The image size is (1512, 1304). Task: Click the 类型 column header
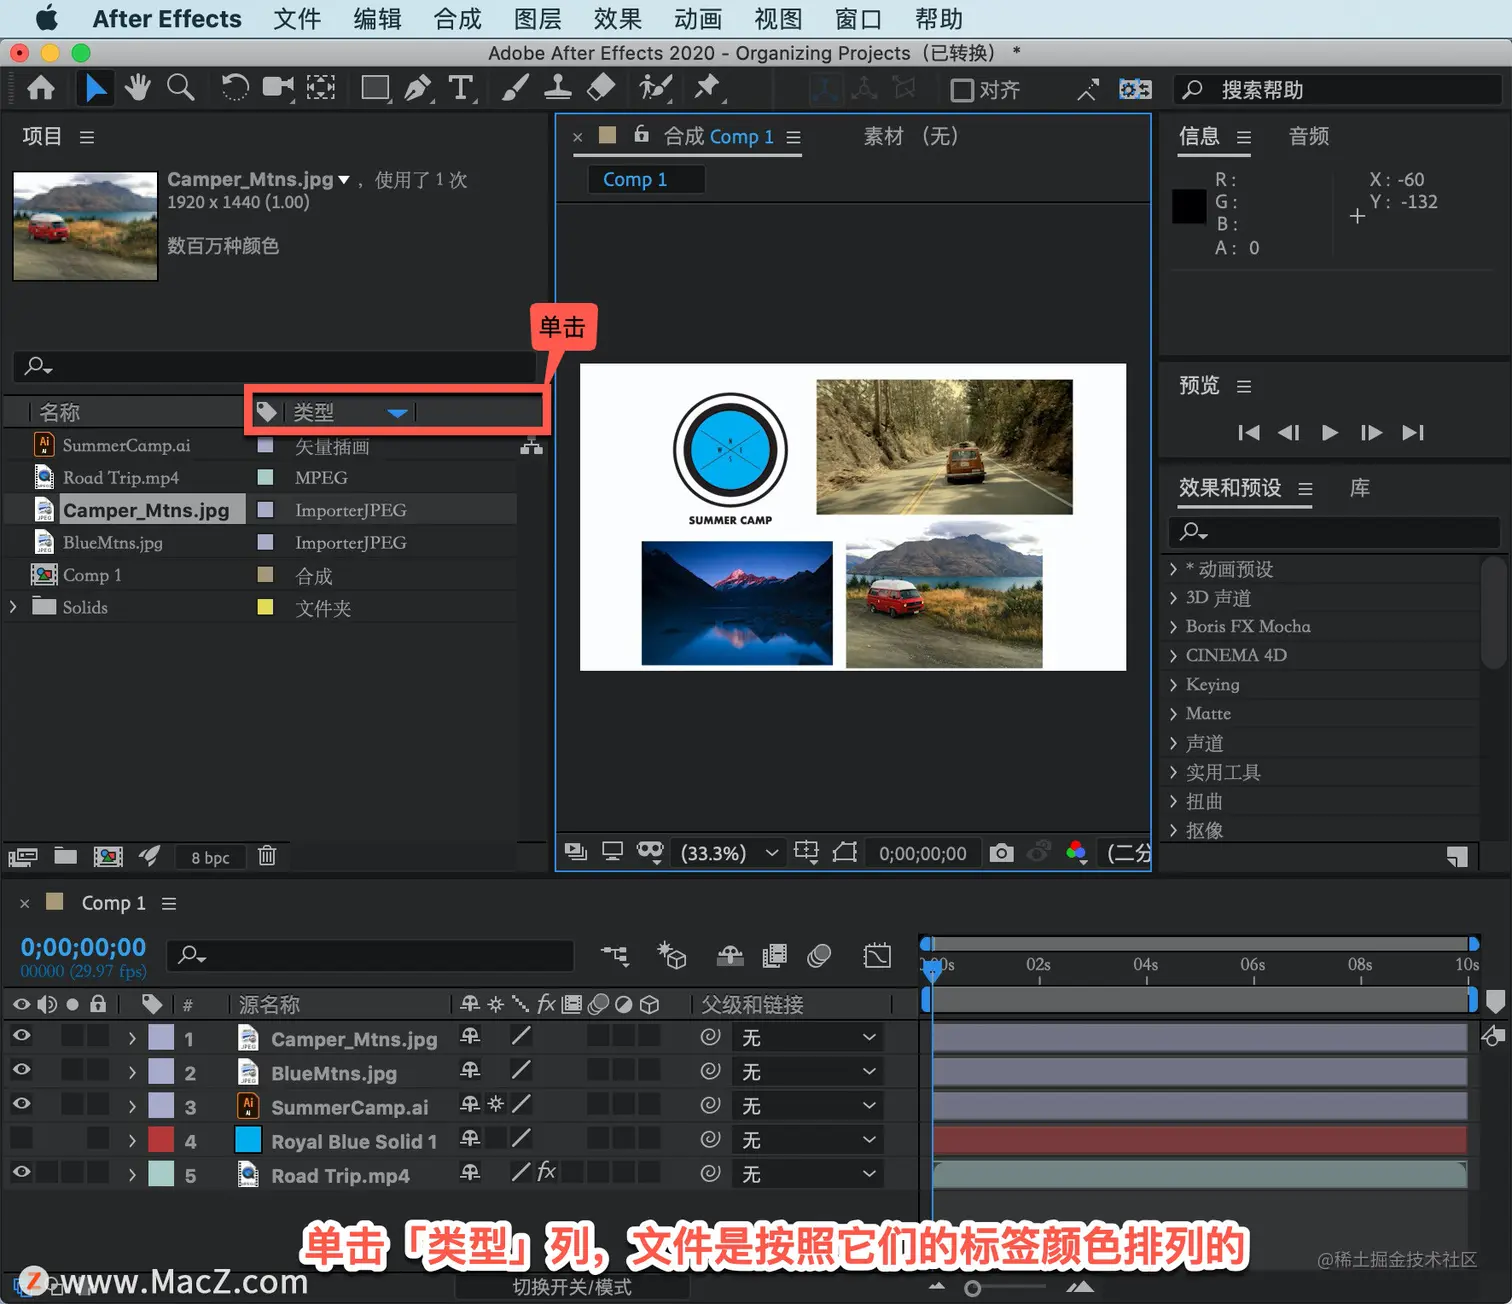(314, 412)
